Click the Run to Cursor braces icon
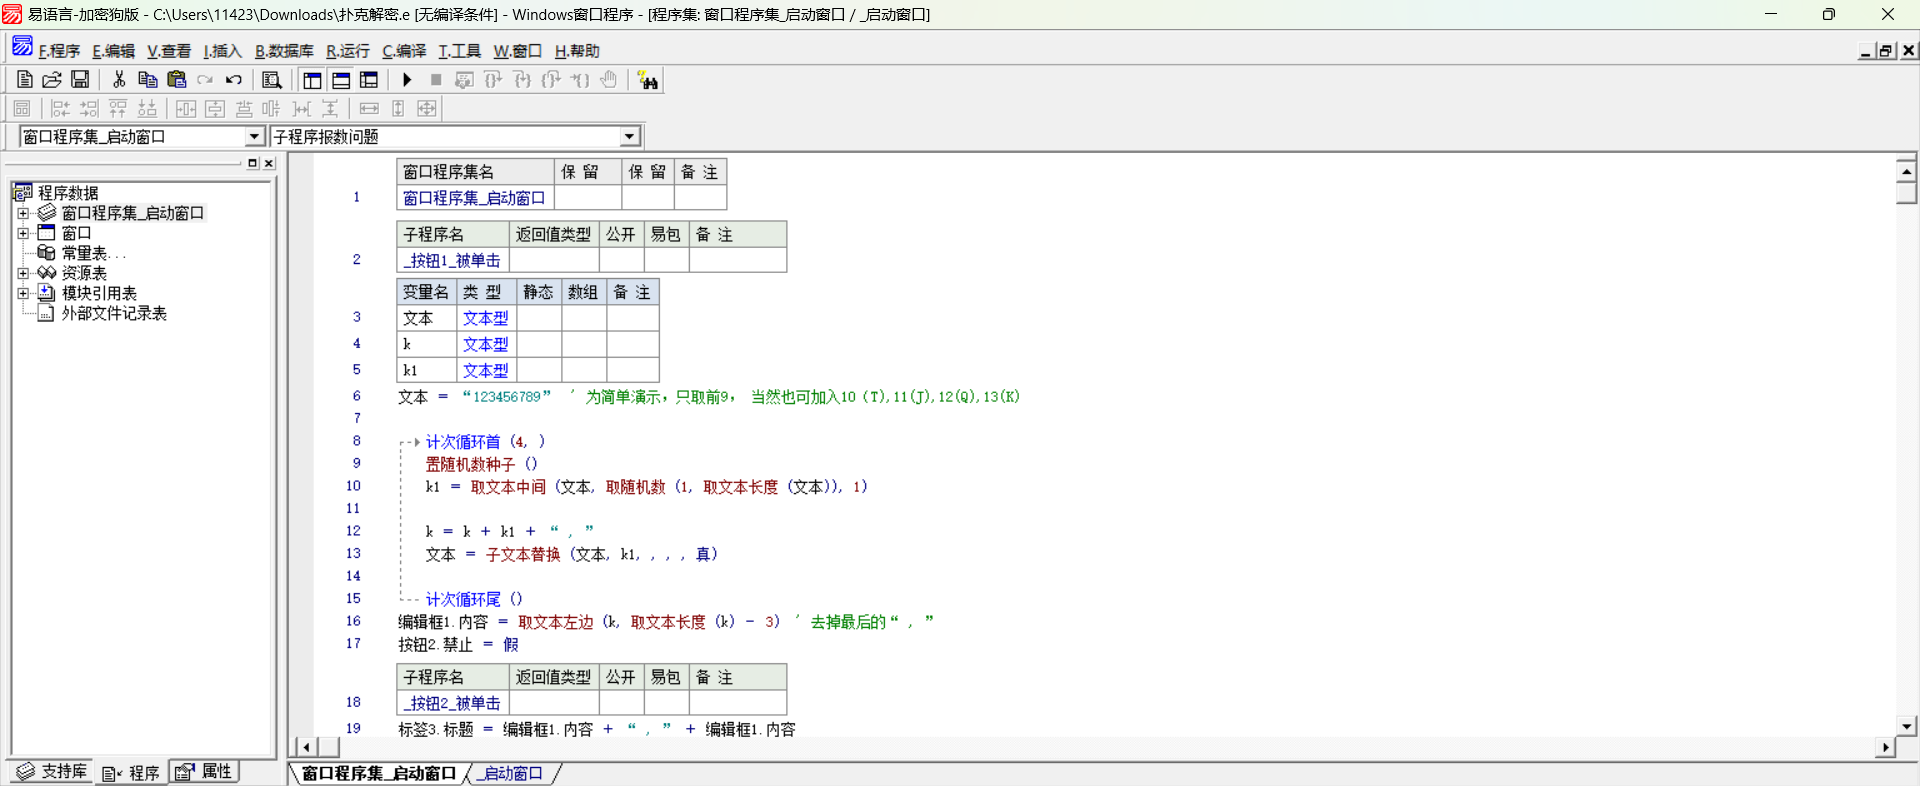The height and width of the screenshot is (786, 1920). pyautogui.click(x=580, y=80)
